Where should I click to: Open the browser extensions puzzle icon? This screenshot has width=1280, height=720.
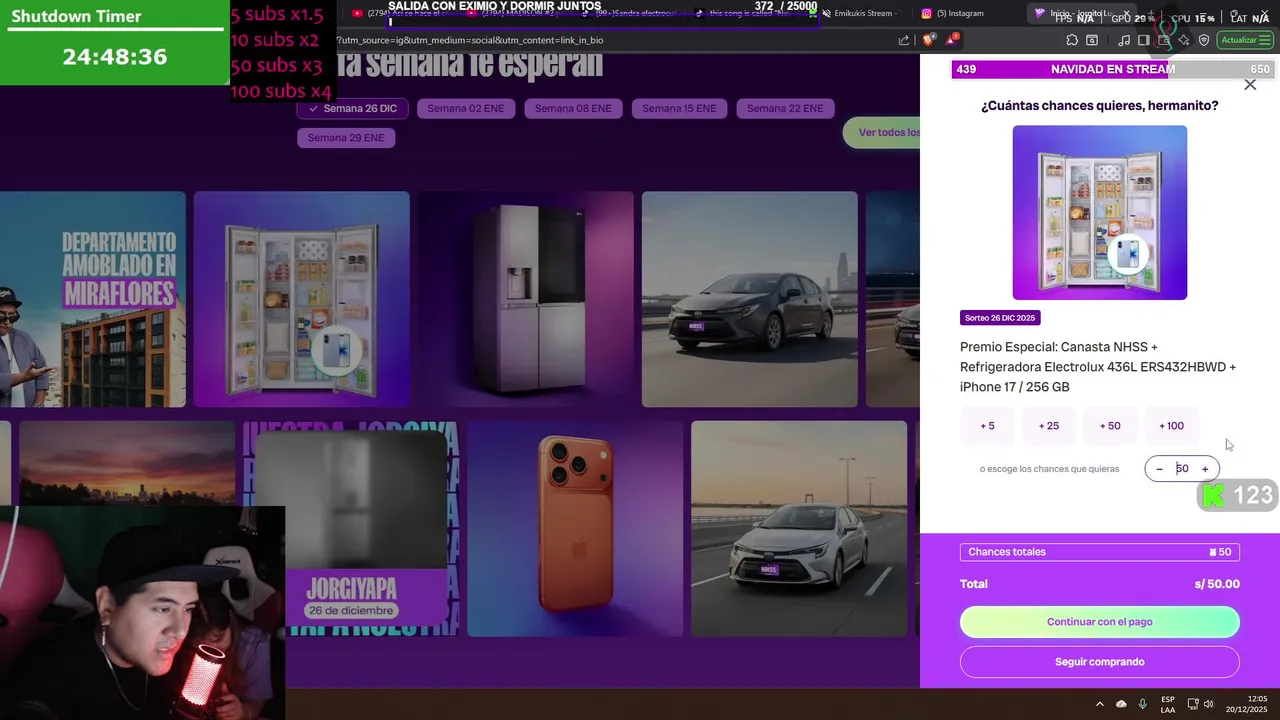1072,40
